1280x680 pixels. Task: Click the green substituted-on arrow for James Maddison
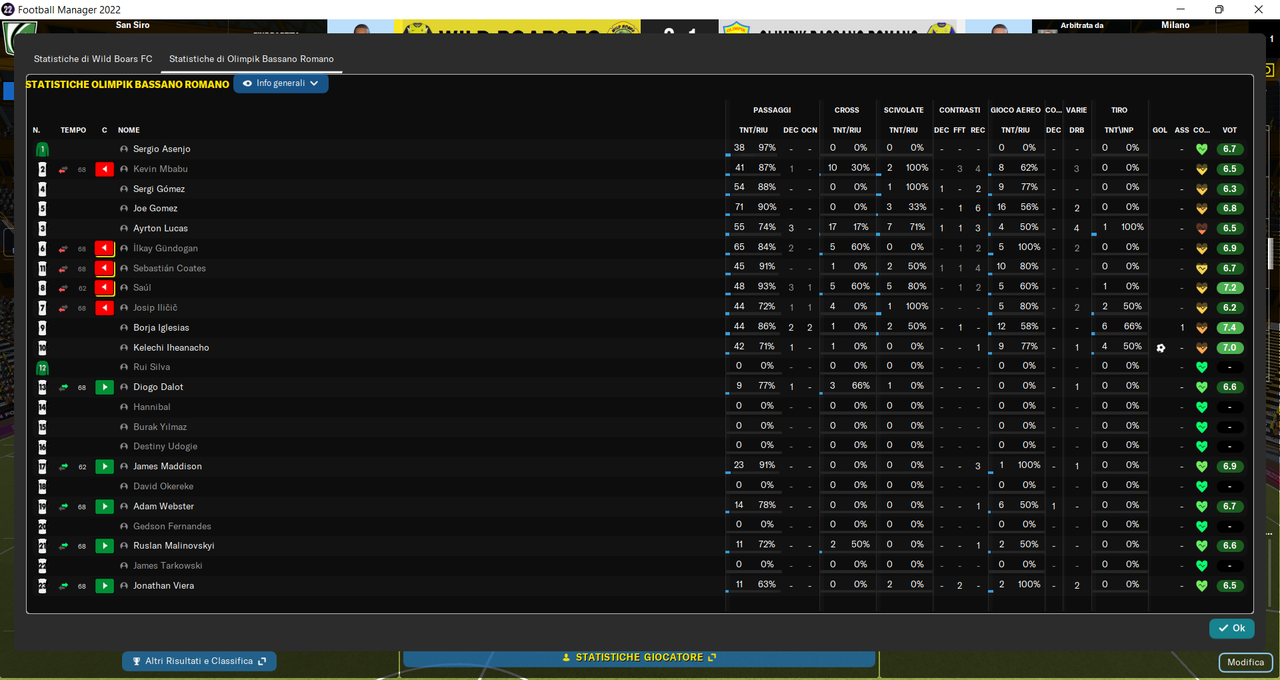tap(105, 467)
